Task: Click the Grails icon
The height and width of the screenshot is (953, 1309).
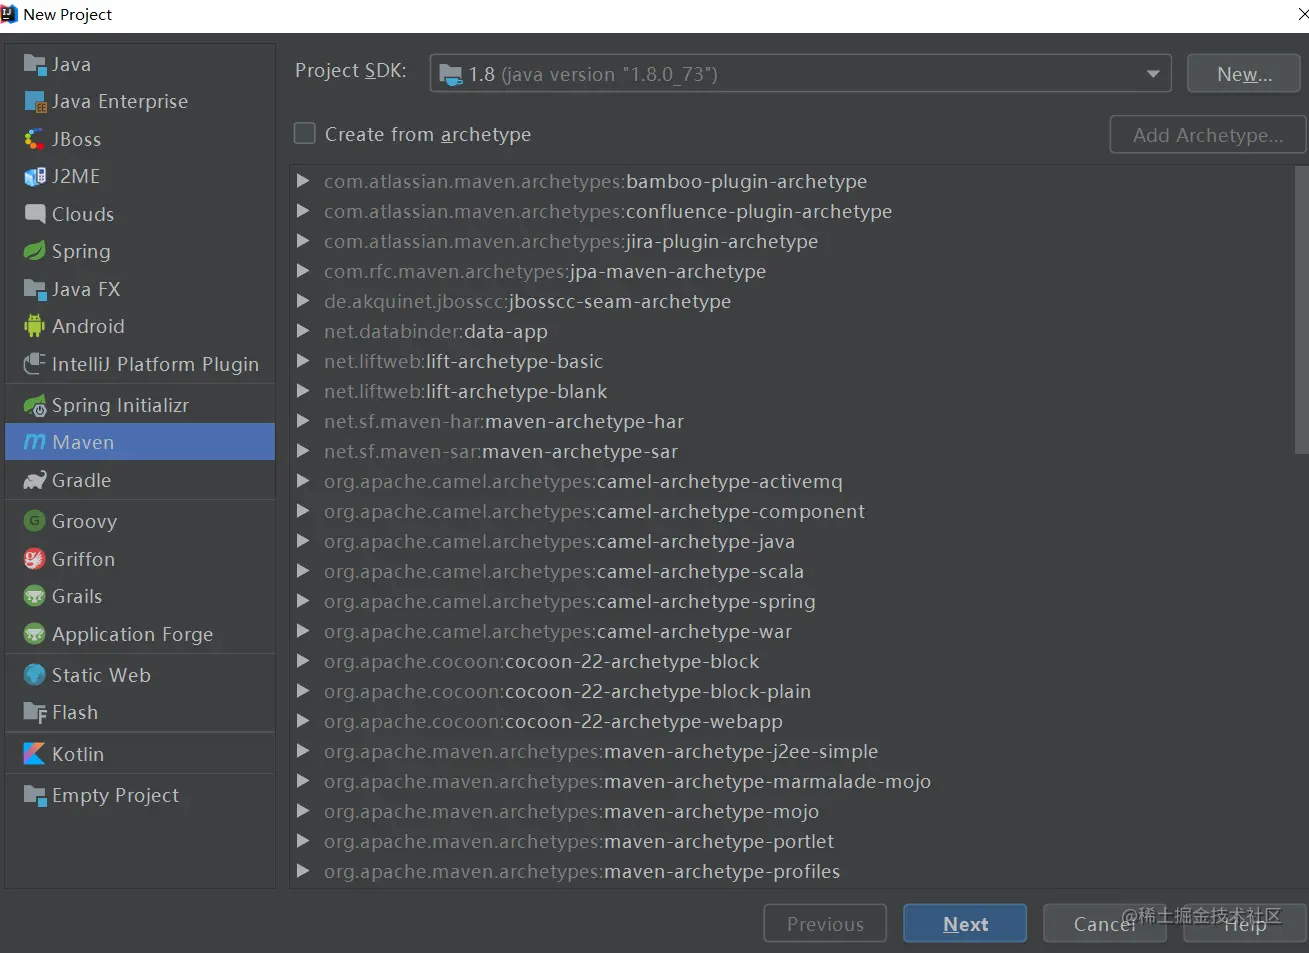Action: 35,597
